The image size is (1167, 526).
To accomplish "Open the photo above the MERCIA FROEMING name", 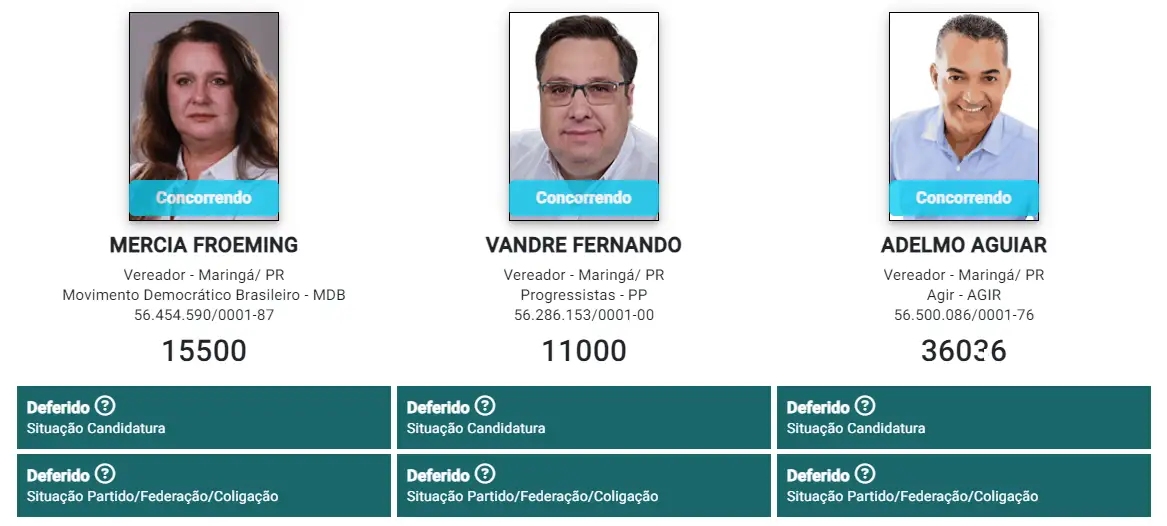I will click(x=204, y=100).
